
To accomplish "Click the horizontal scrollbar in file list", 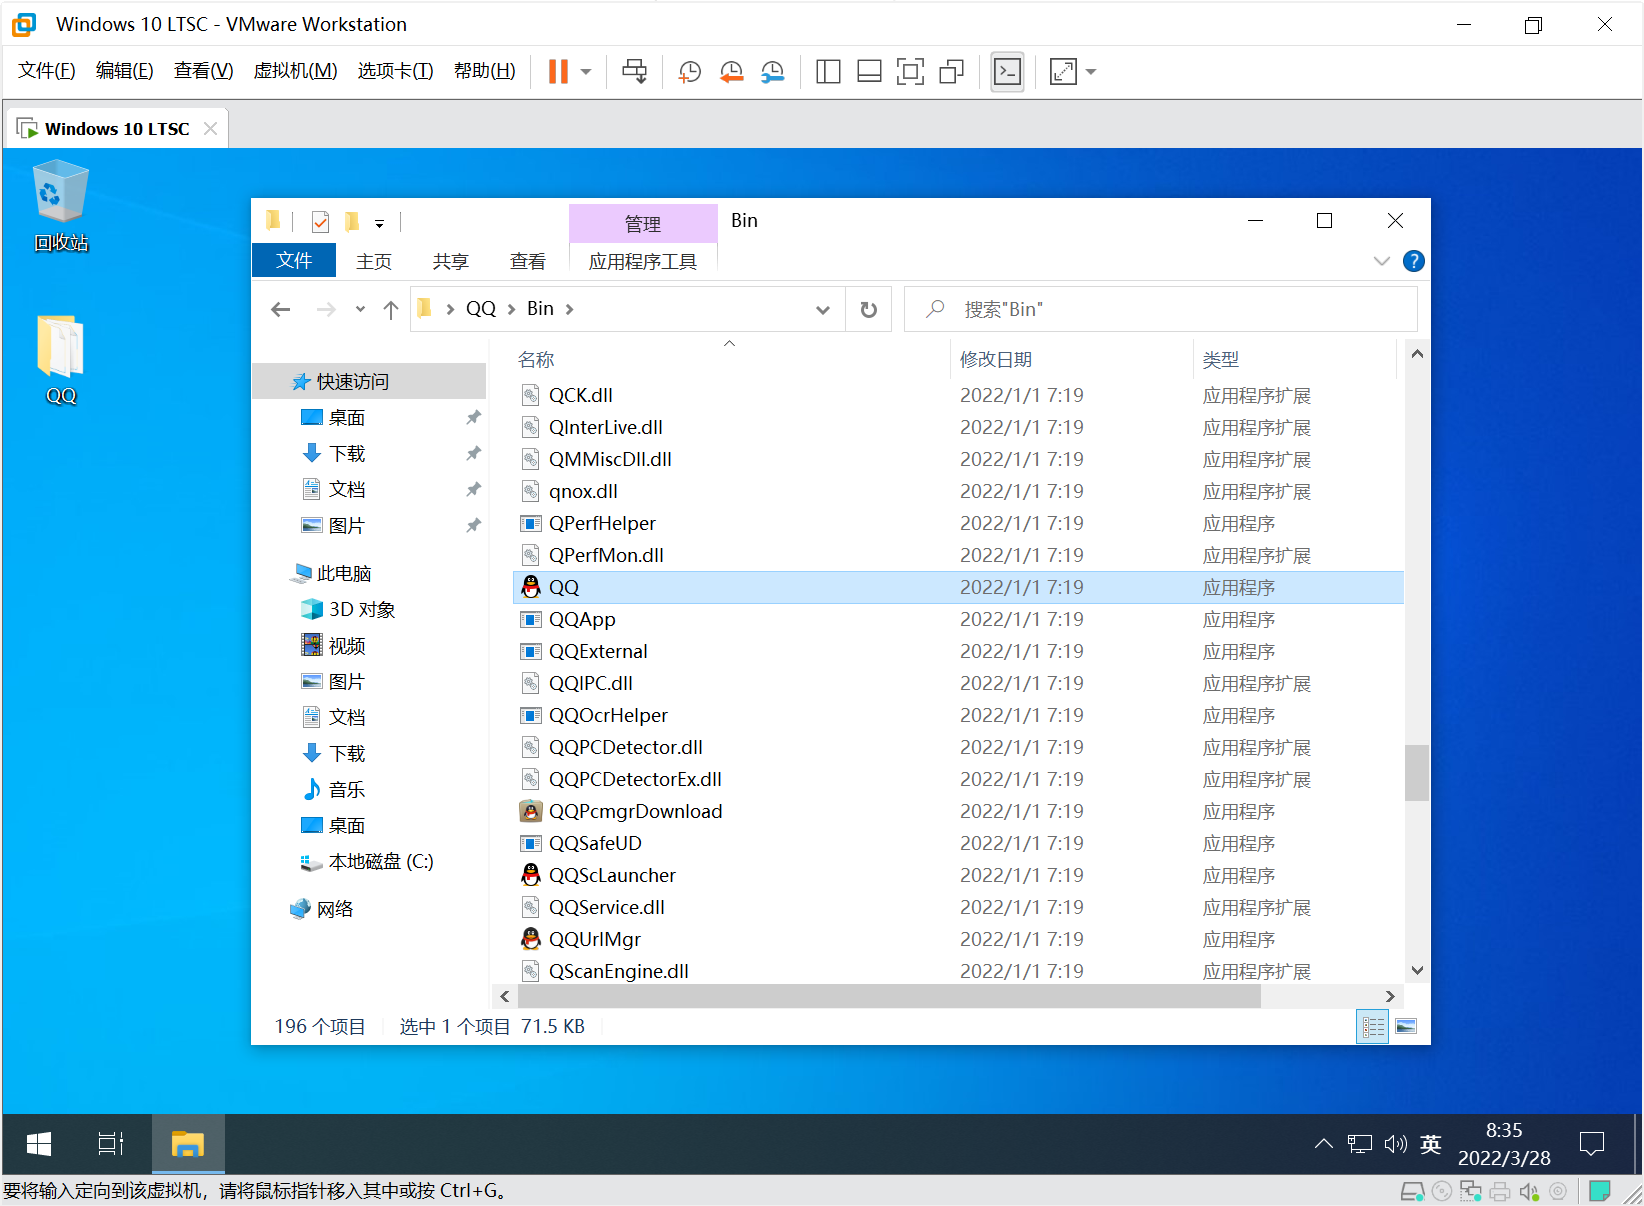I will pos(888,996).
